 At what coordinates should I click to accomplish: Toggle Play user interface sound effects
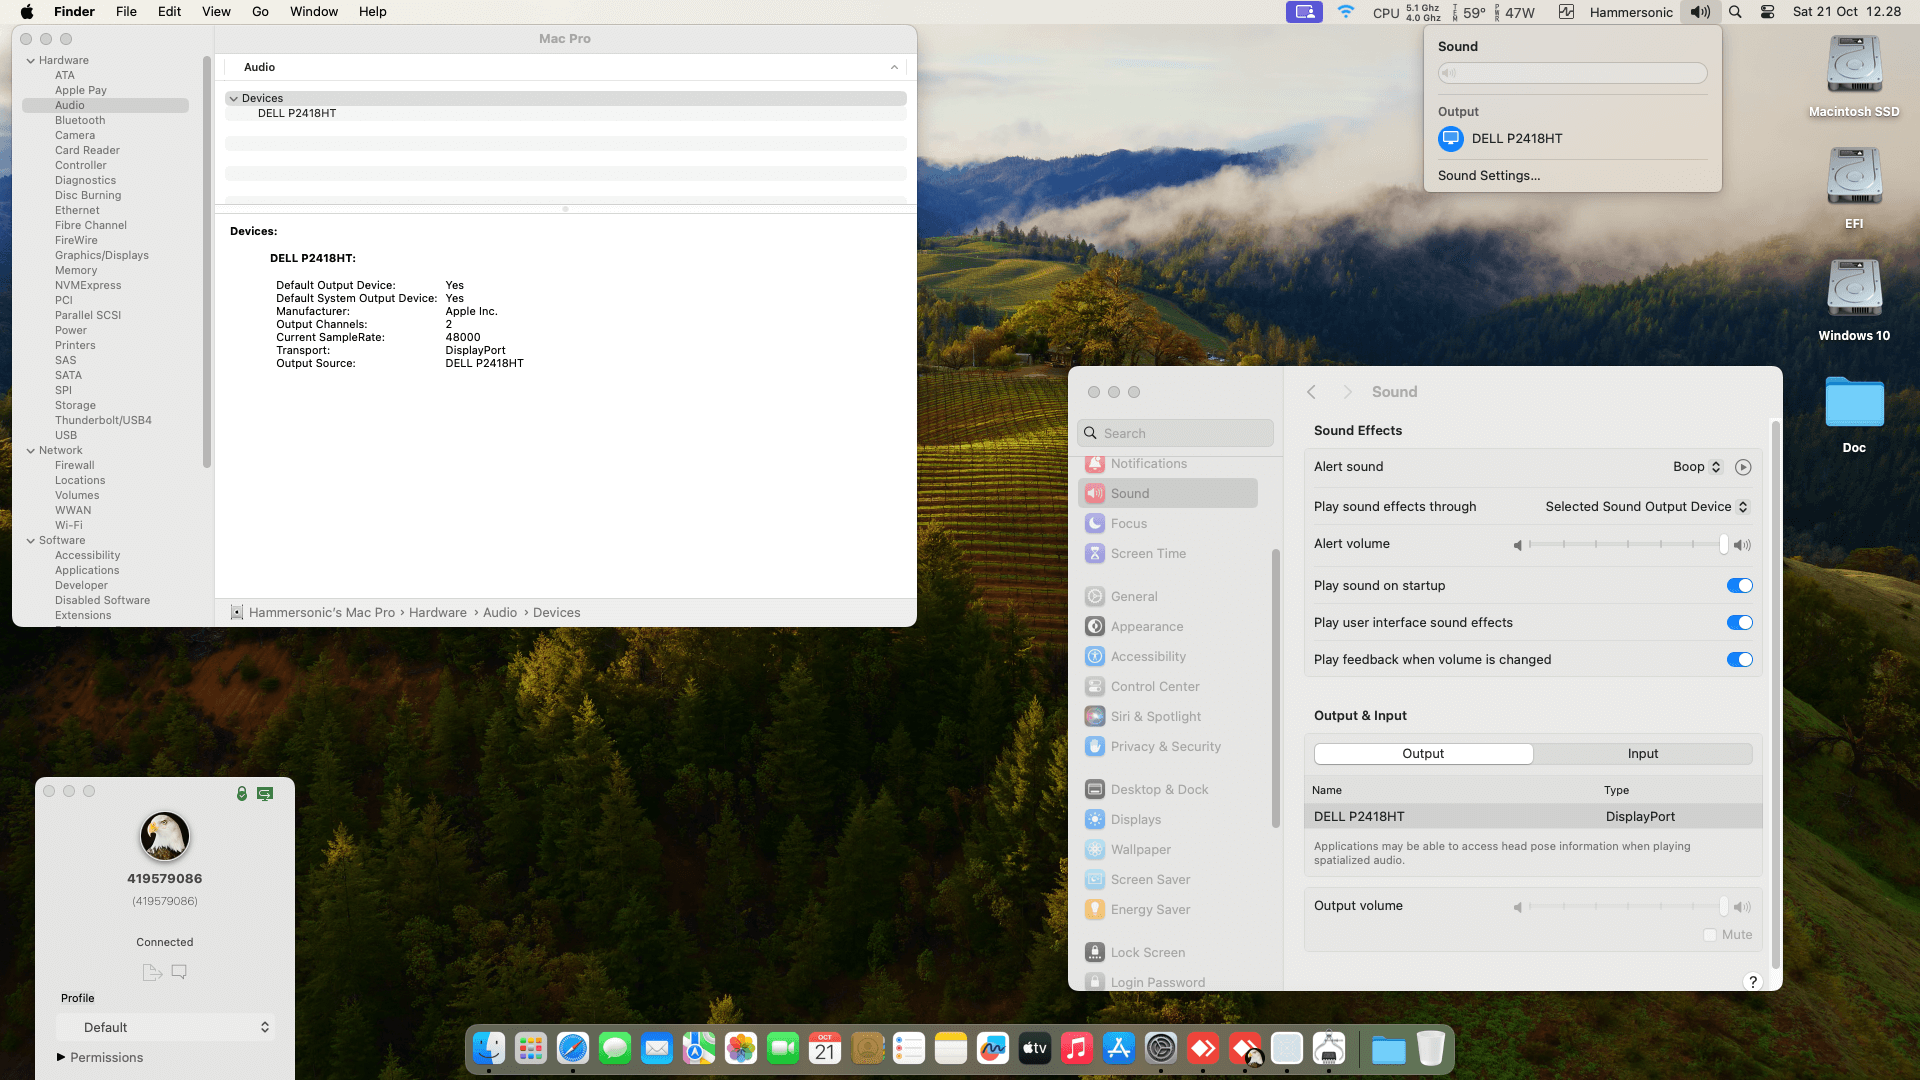1739,623
